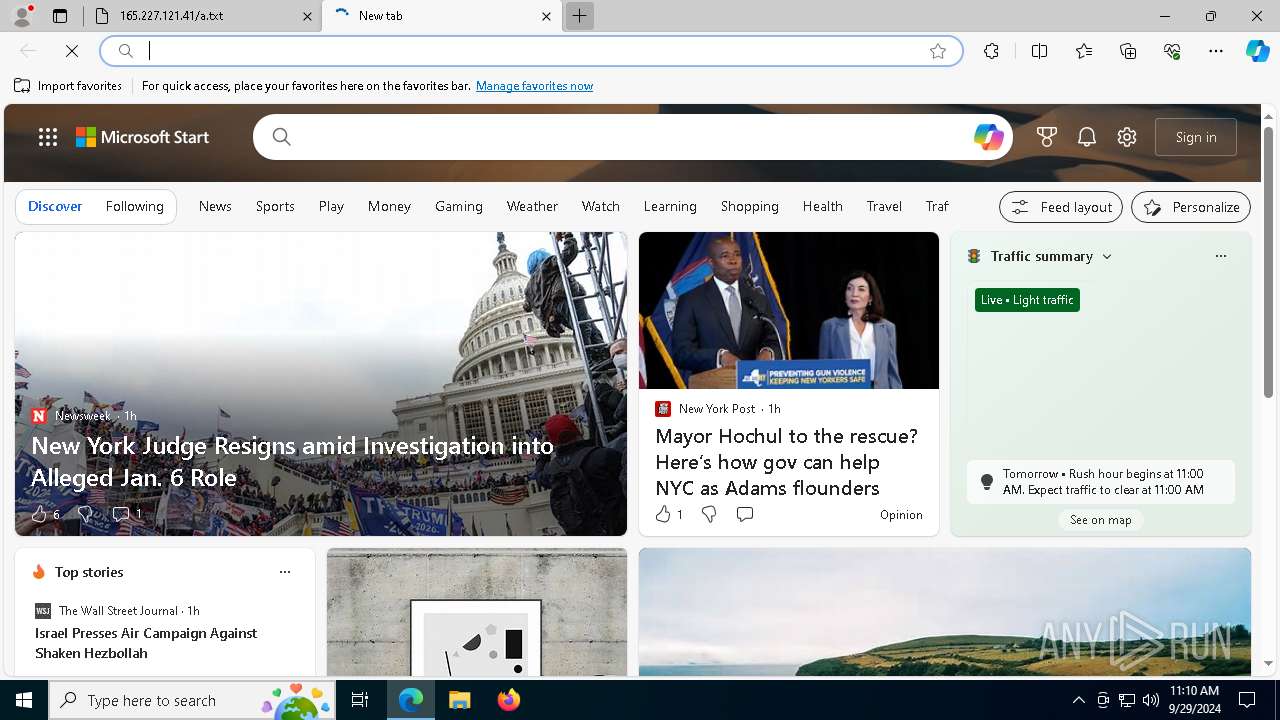This screenshot has height=720, width=1280.
Task: Open the Israel Presses Air Campaign headline
Action: pyautogui.click(x=146, y=643)
